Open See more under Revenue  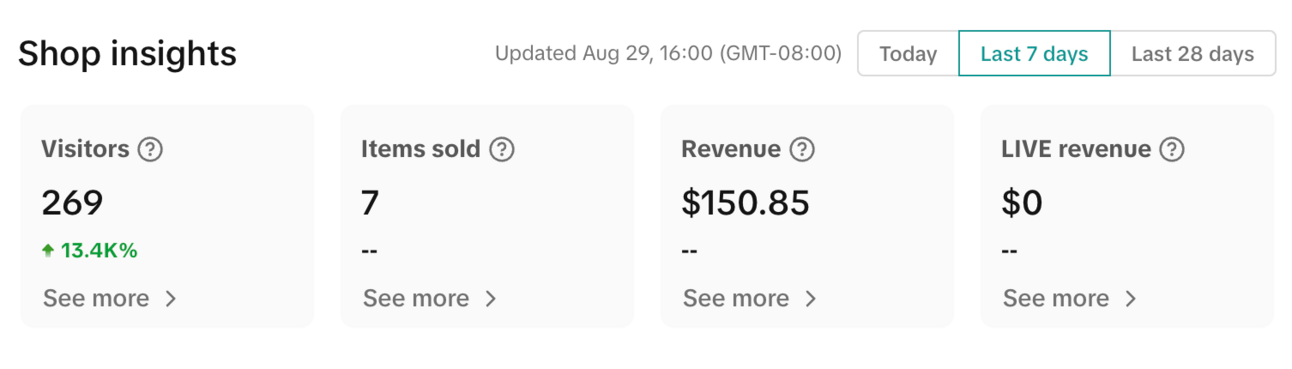pos(736,298)
